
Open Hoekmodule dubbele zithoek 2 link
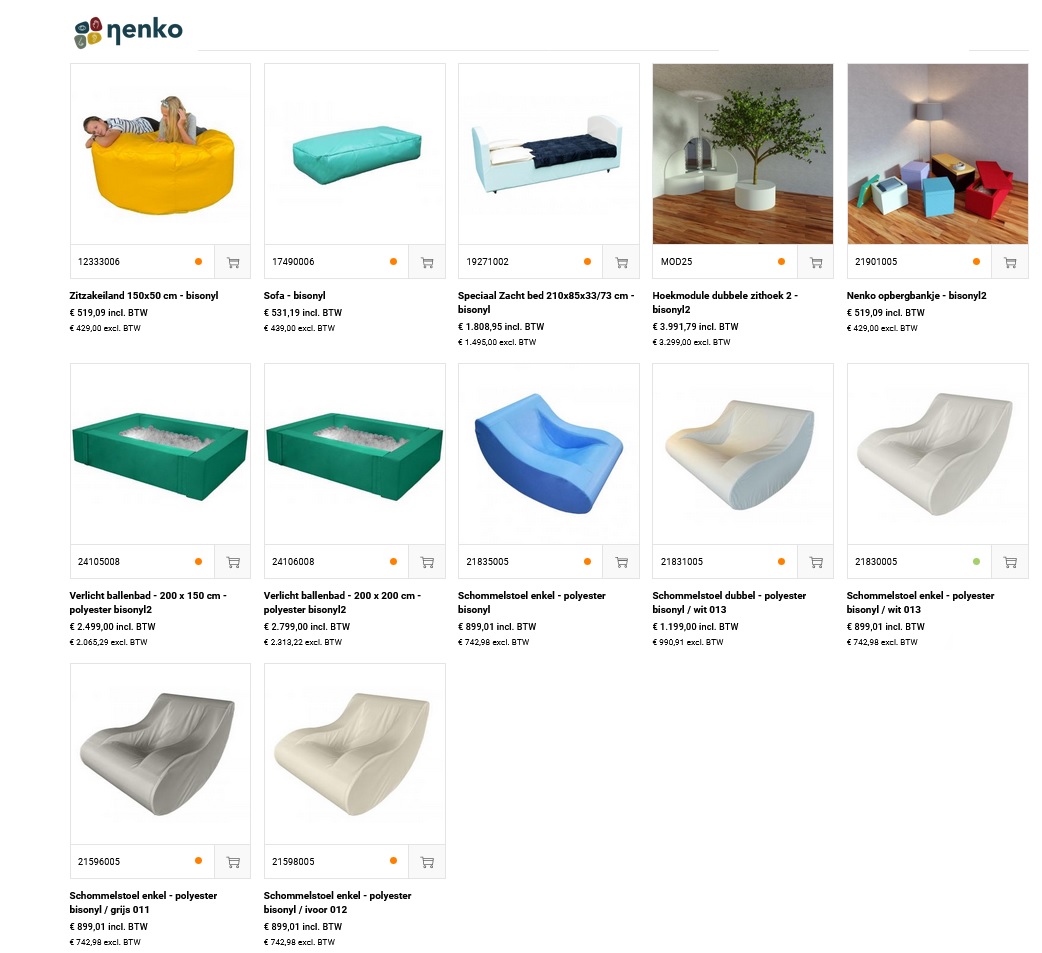pos(725,302)
